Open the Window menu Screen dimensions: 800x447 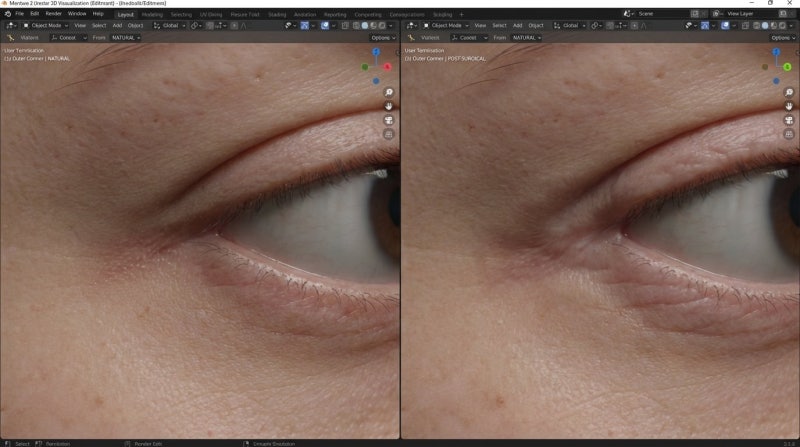coord(77,14)
